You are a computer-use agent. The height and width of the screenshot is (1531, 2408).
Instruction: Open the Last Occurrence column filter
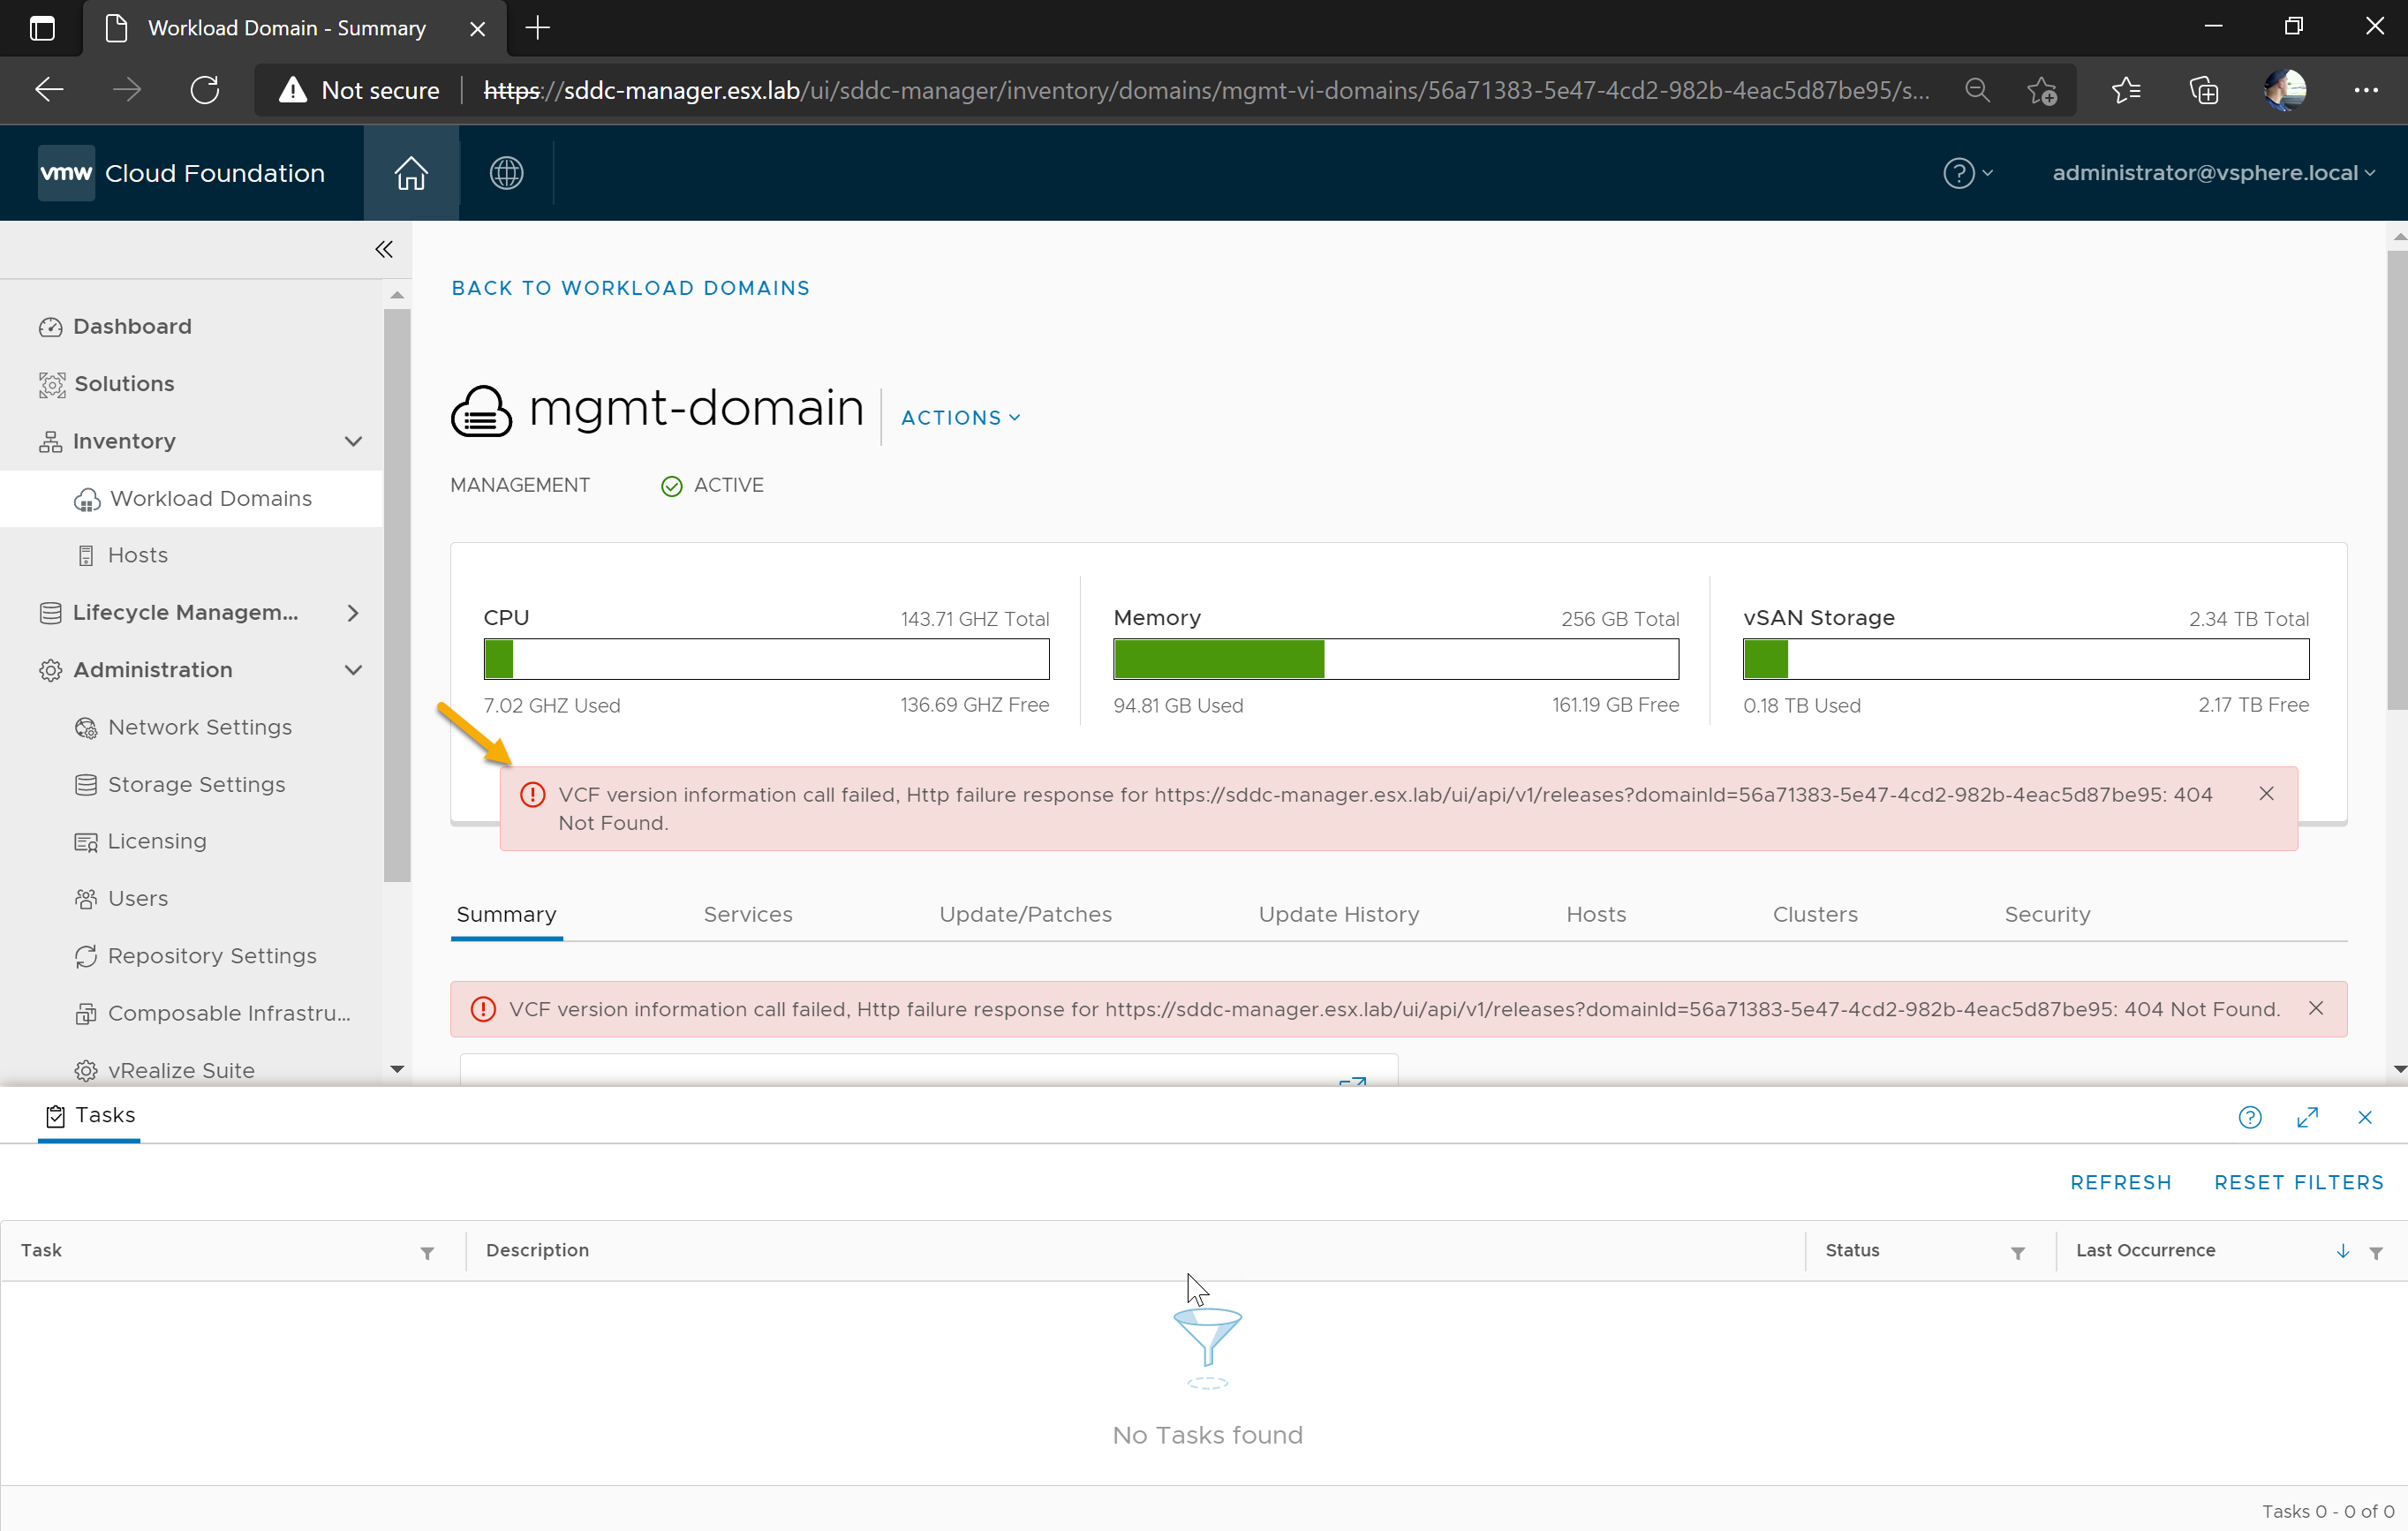pos(2376,1253)
